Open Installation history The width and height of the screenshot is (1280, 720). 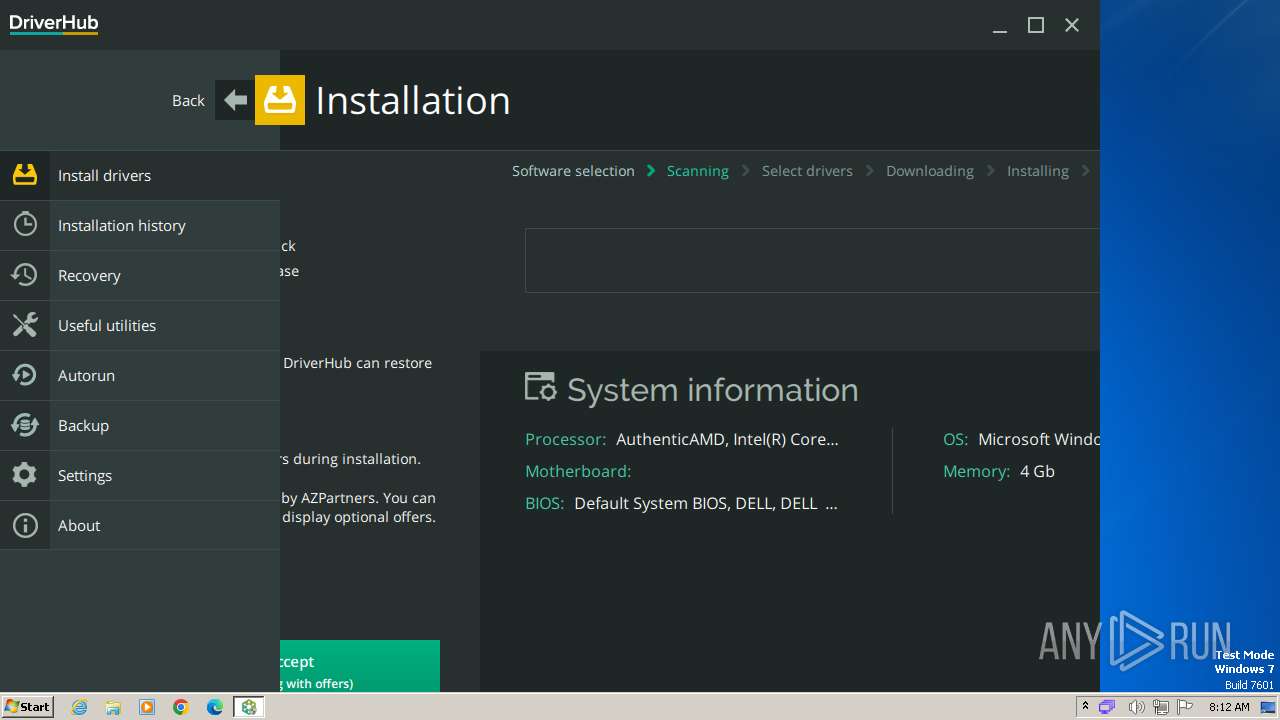[x=140, y=225]
